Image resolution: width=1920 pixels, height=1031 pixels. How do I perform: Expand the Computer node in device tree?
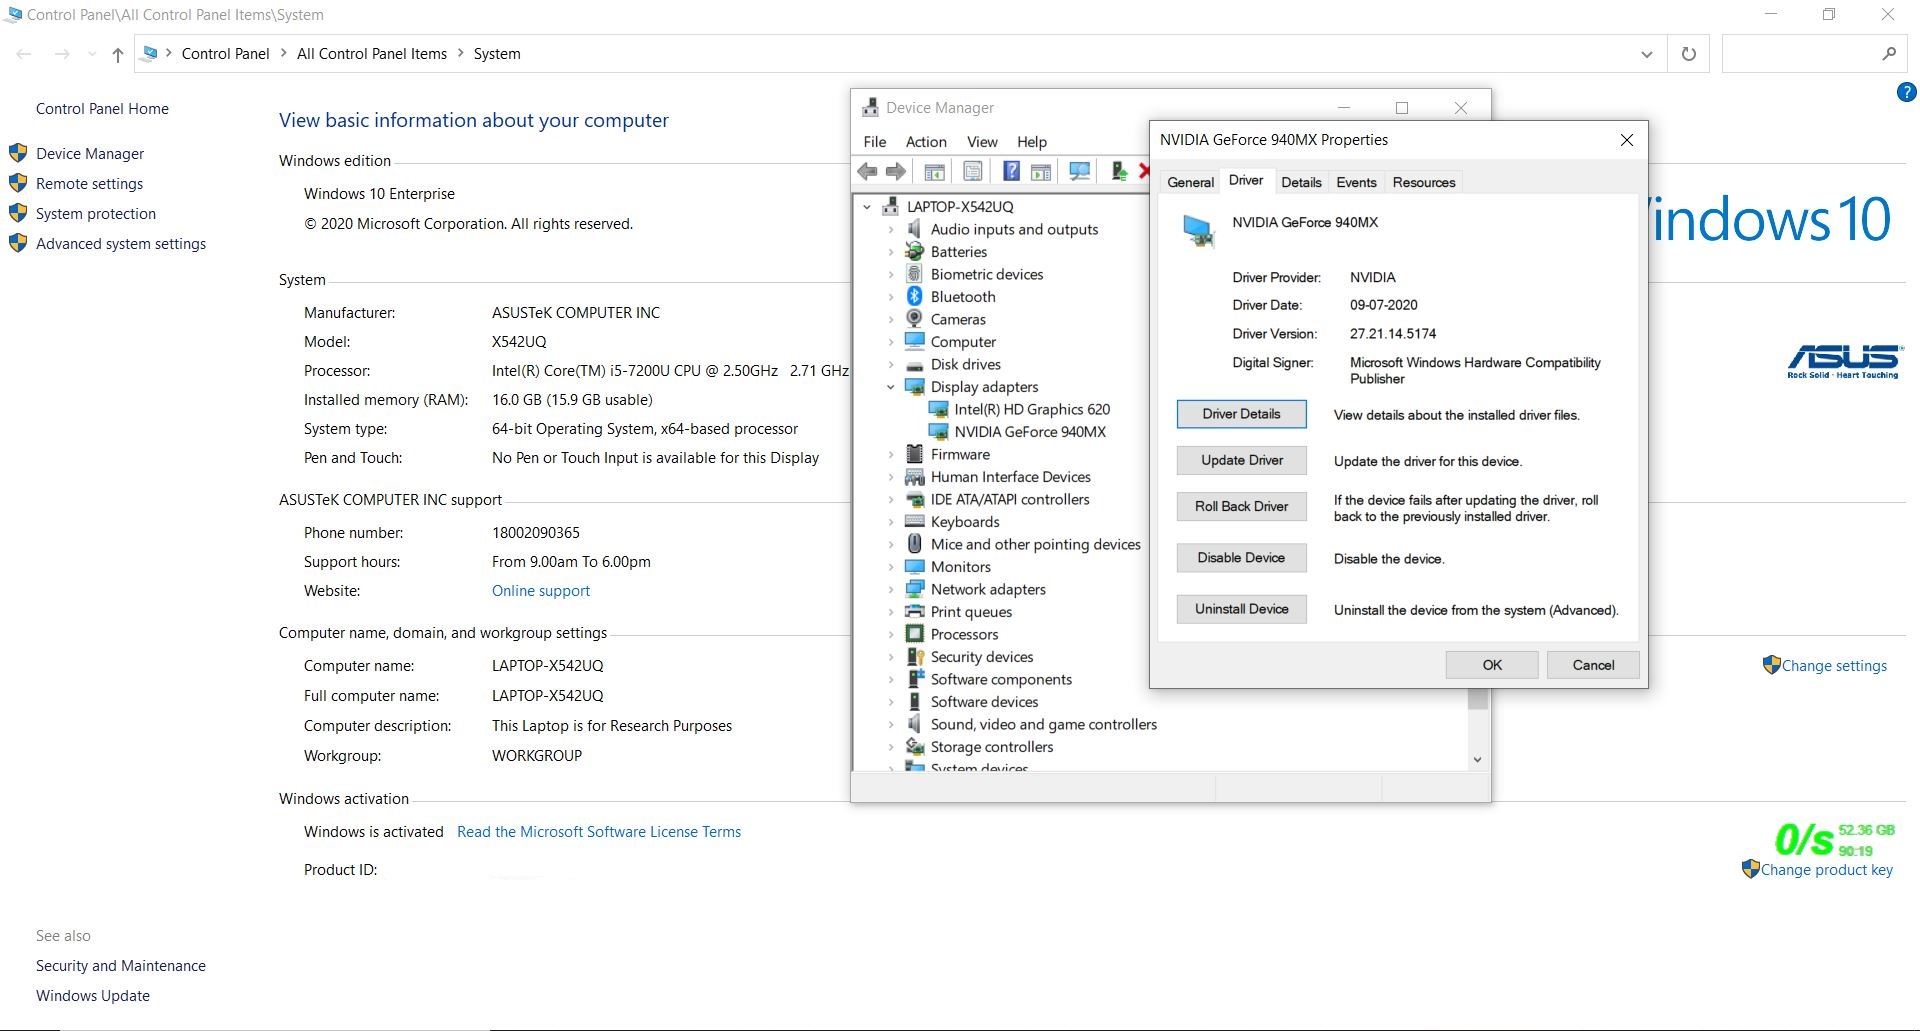pyautogui.click(x=891, y=342)
